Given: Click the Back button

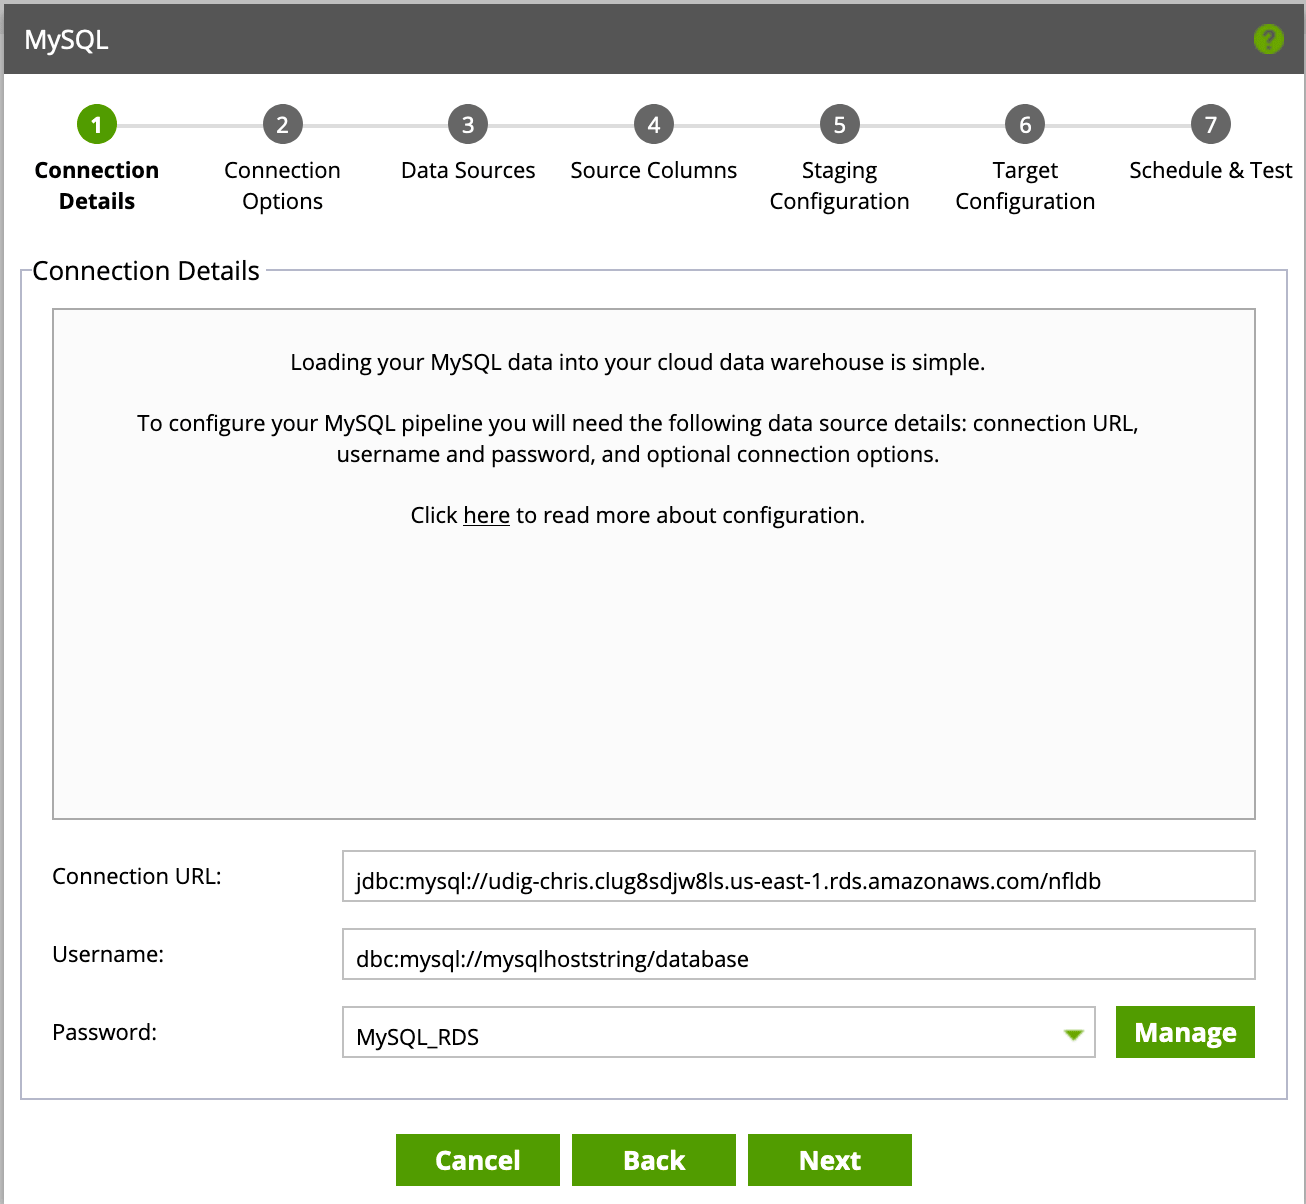Looking at the screenshot, I should (x=654, y=1160).
